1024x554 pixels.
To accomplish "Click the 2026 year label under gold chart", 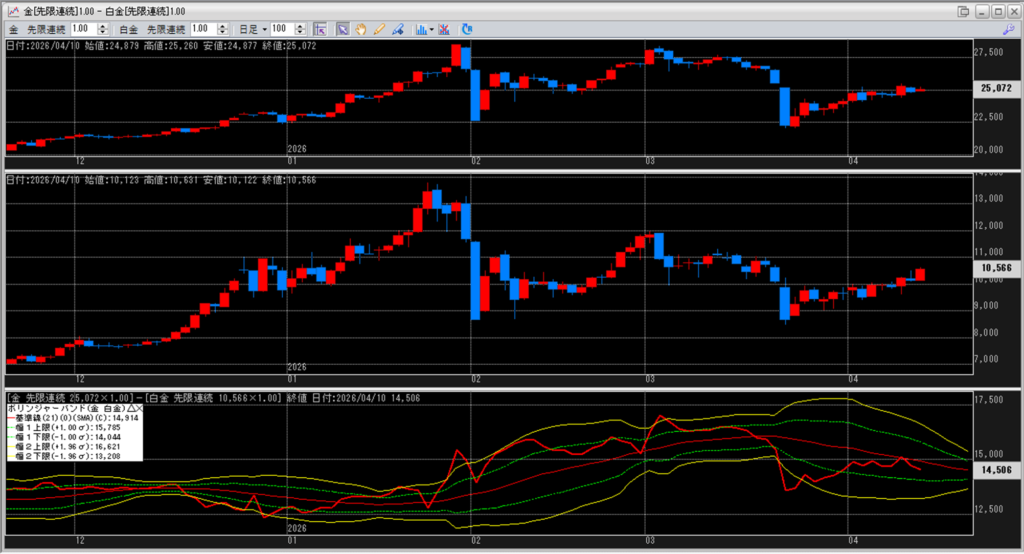I will [x=297, y=149].
